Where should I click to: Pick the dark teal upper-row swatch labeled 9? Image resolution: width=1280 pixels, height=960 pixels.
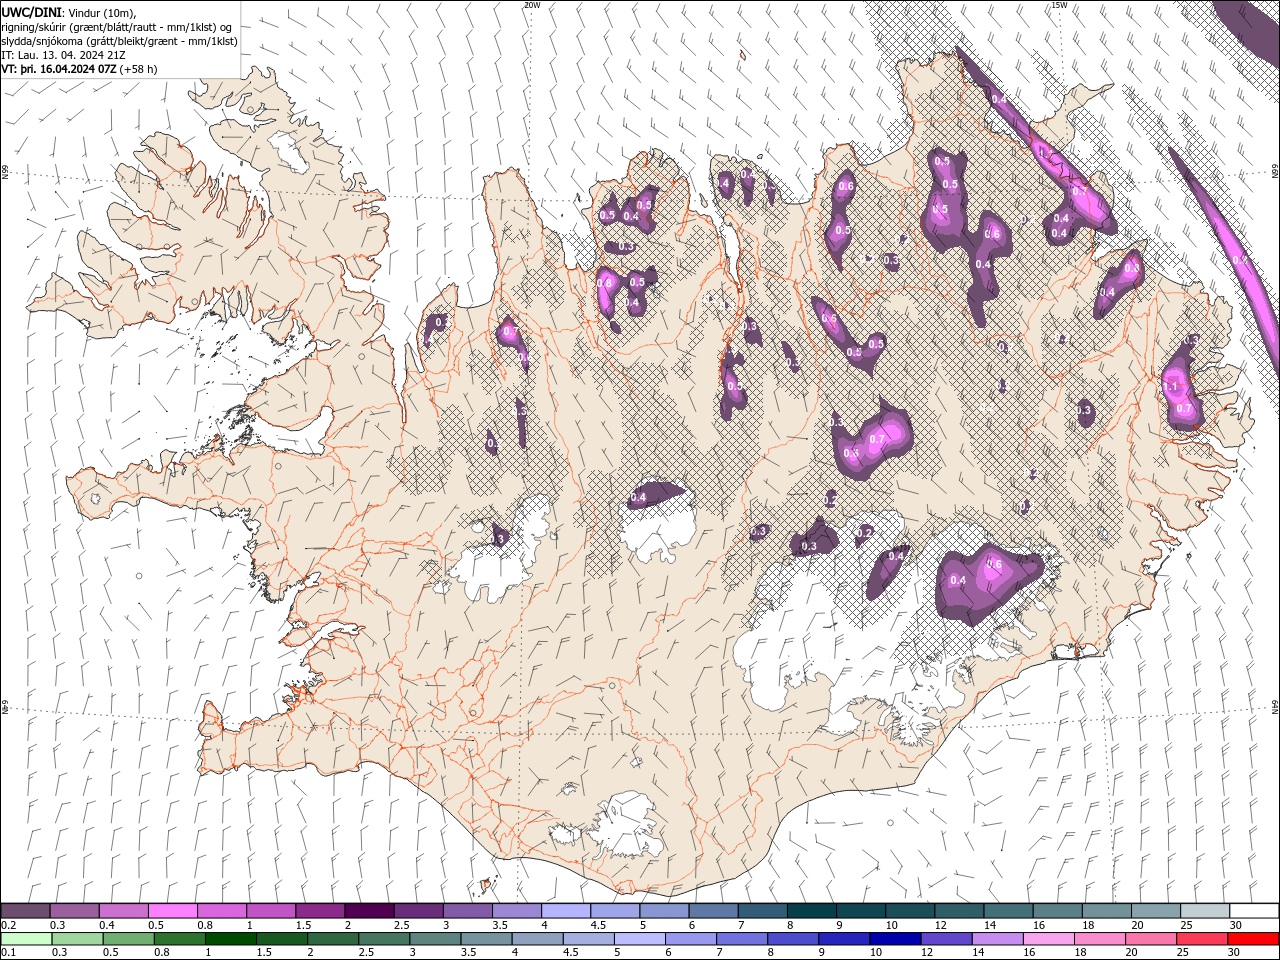[812, 910]
